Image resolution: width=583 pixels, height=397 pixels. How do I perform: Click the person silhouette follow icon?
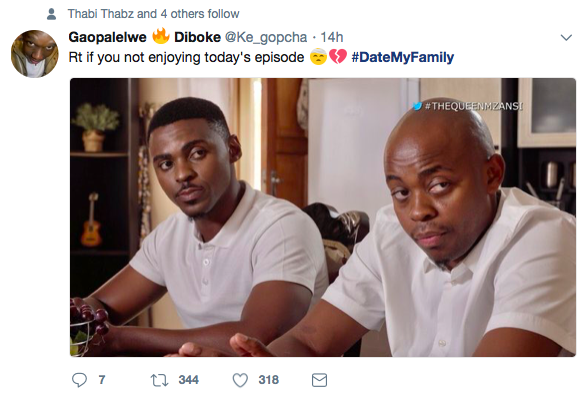tap(52, 14)
